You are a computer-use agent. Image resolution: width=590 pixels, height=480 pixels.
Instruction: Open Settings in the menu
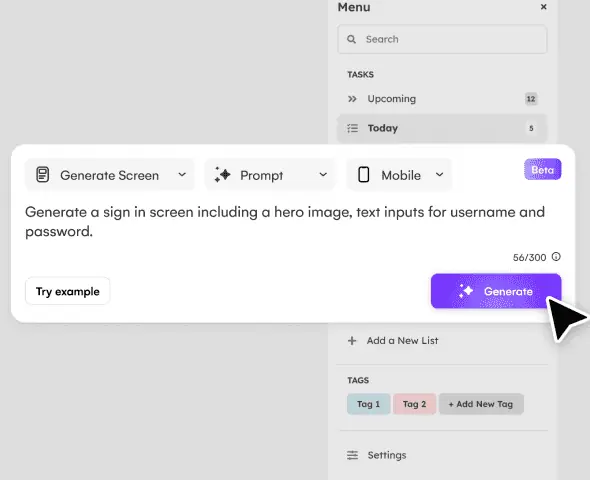pyautogui.click(x=387, y=455)
